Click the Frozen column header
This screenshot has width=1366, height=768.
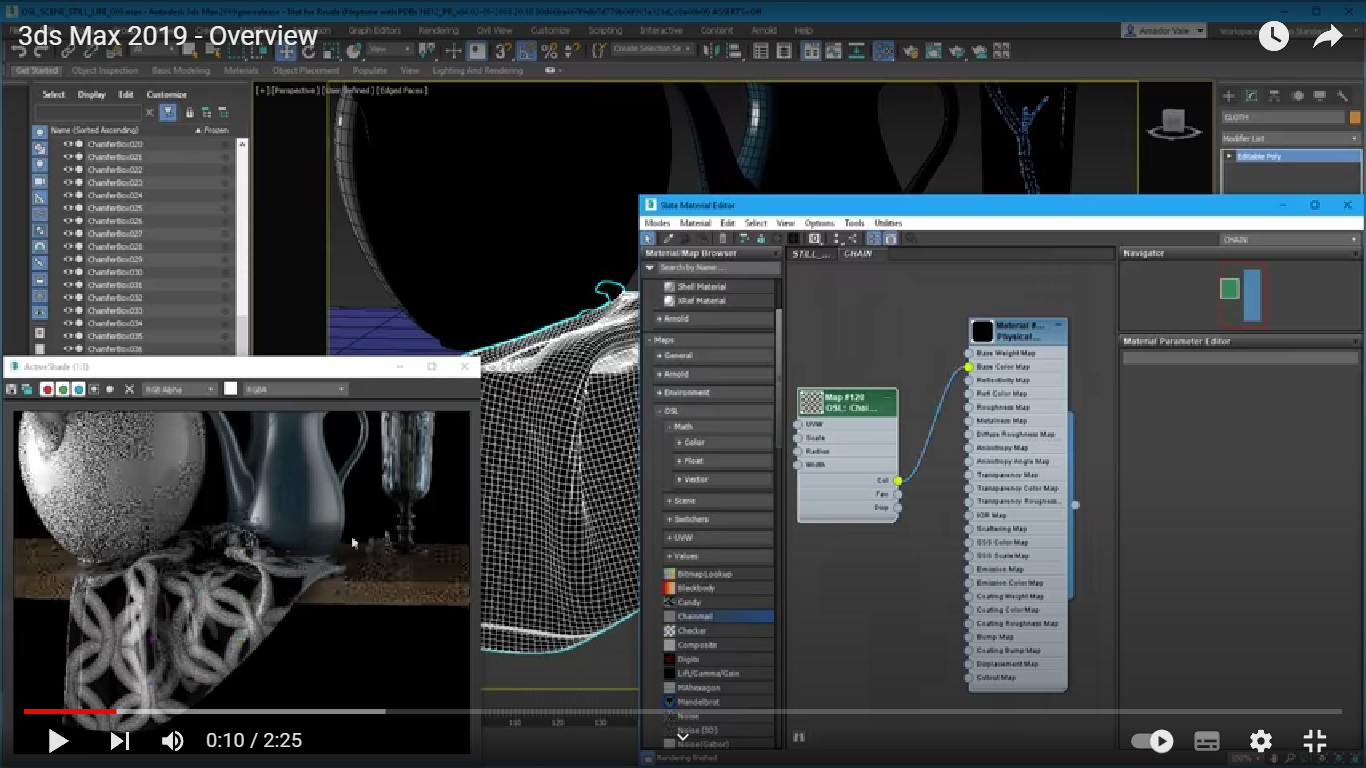[216, 130]
